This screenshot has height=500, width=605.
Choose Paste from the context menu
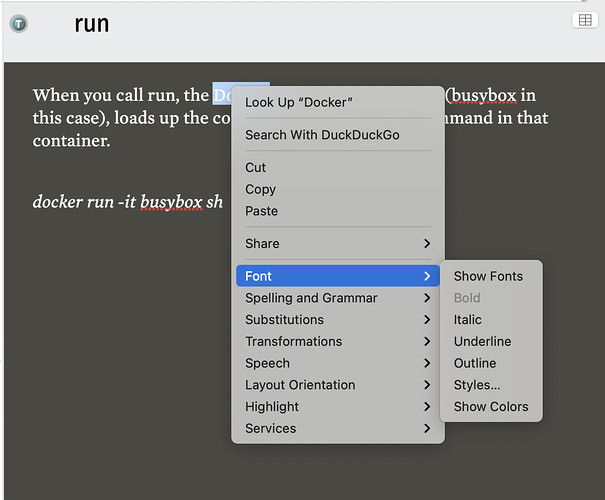point(338,211)
